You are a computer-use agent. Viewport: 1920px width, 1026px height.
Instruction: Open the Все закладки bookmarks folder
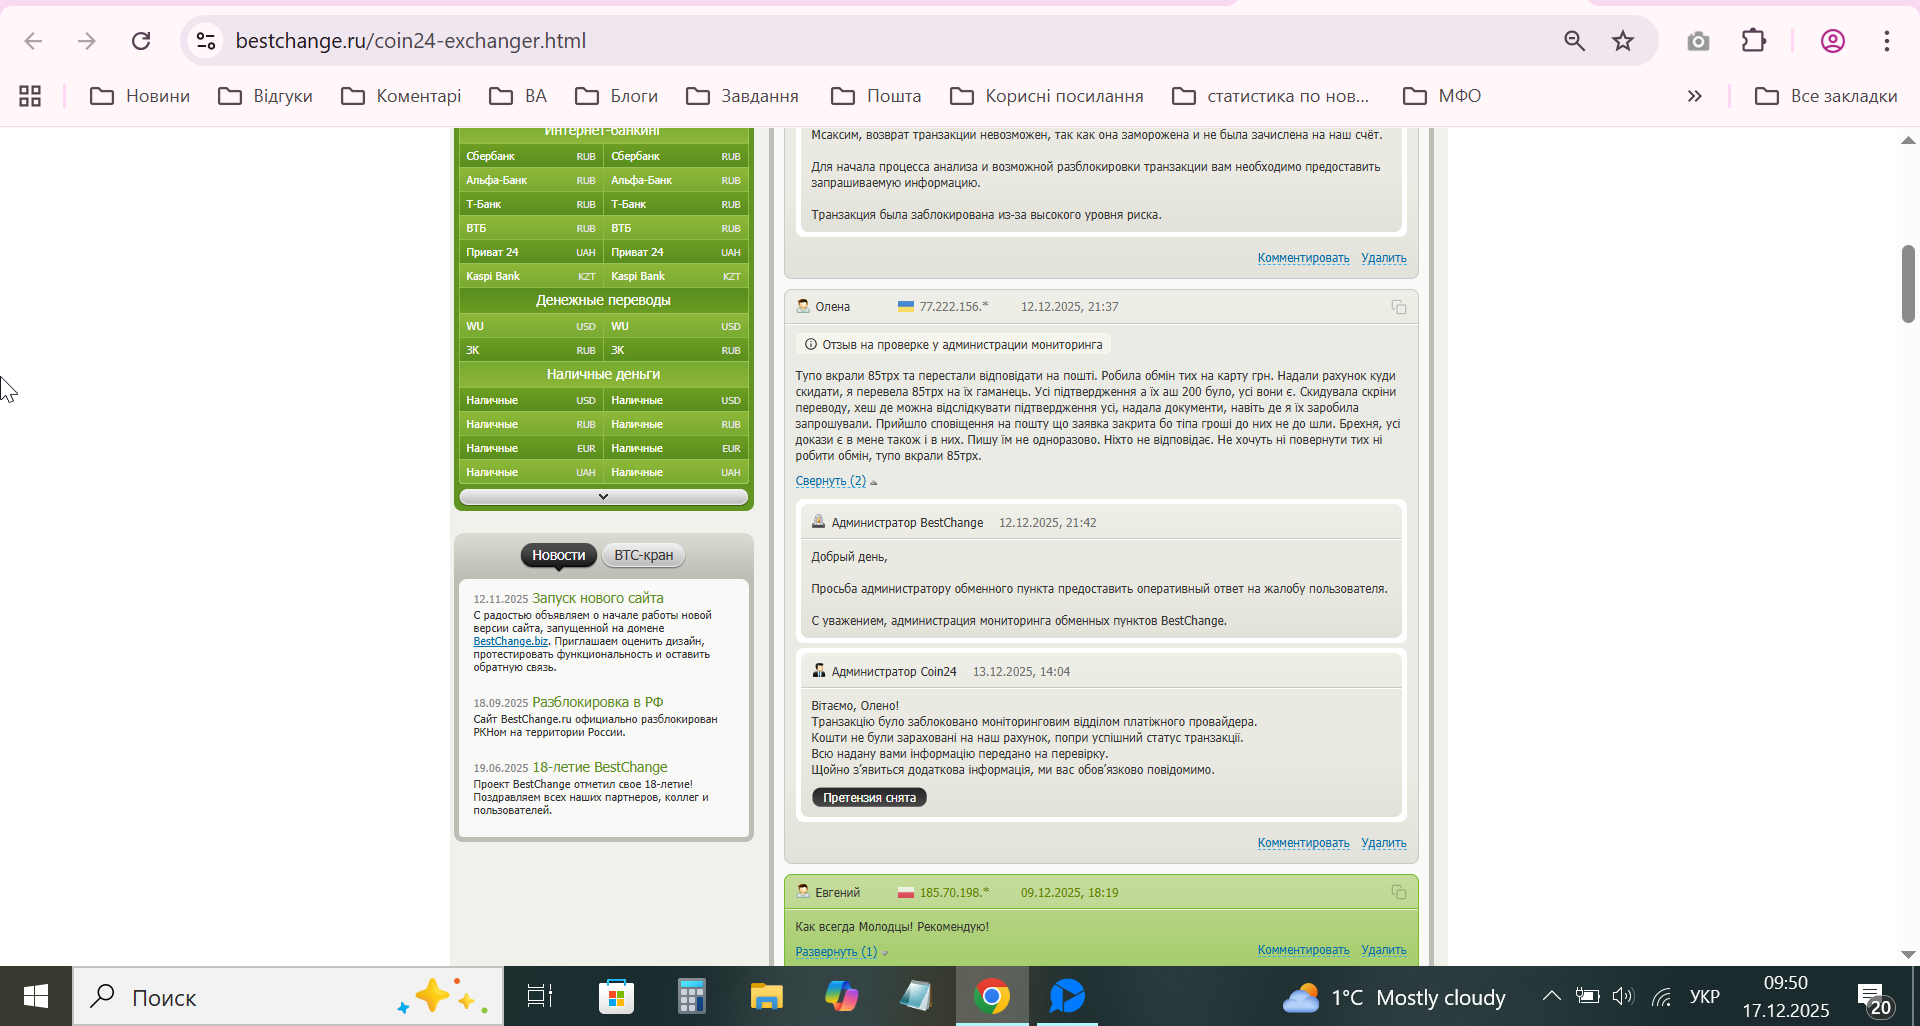point(1826,96)
